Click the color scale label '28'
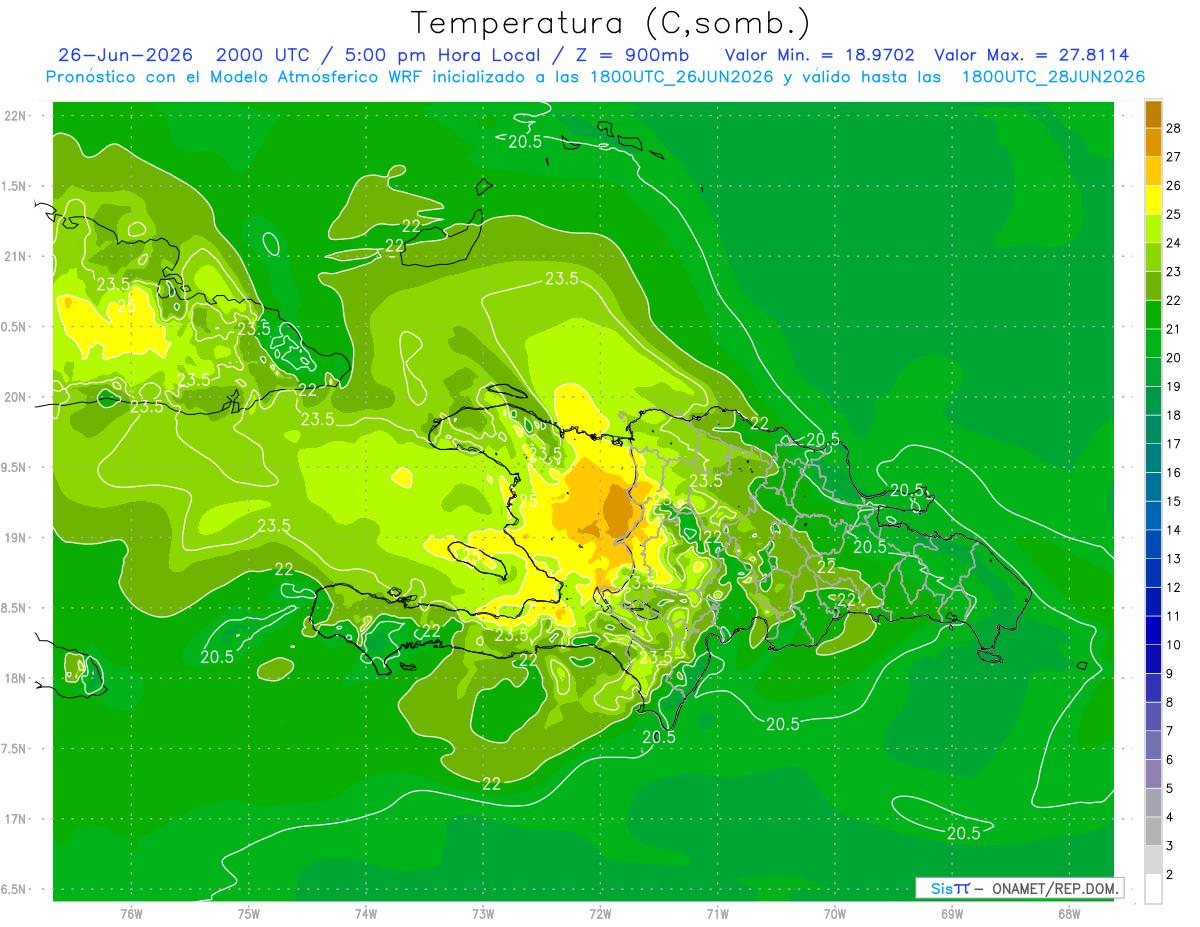 [1174, 128]
